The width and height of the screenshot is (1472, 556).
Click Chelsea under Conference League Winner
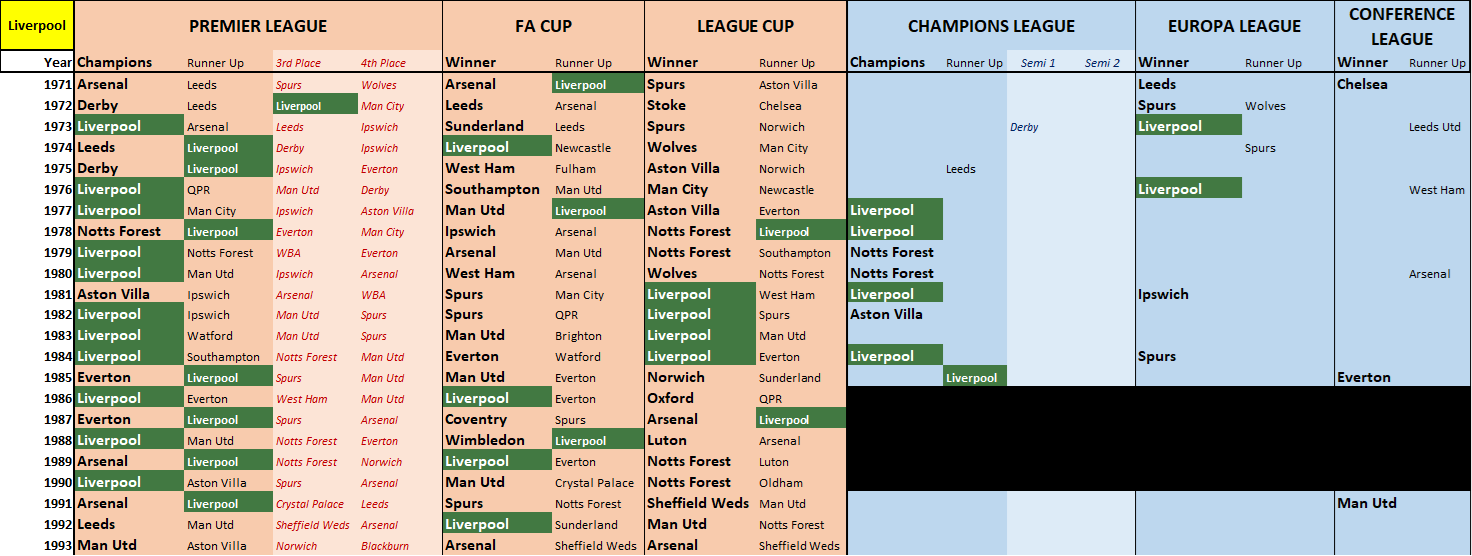1362,85
